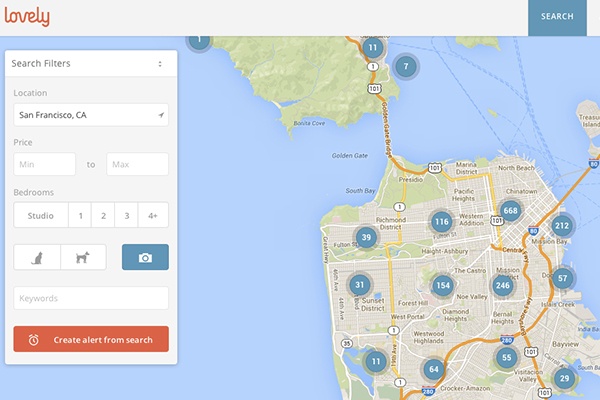The height and width of the screenshot is (400, 600).
Task: Click the Sunset District map label
Action: [373, 304]
